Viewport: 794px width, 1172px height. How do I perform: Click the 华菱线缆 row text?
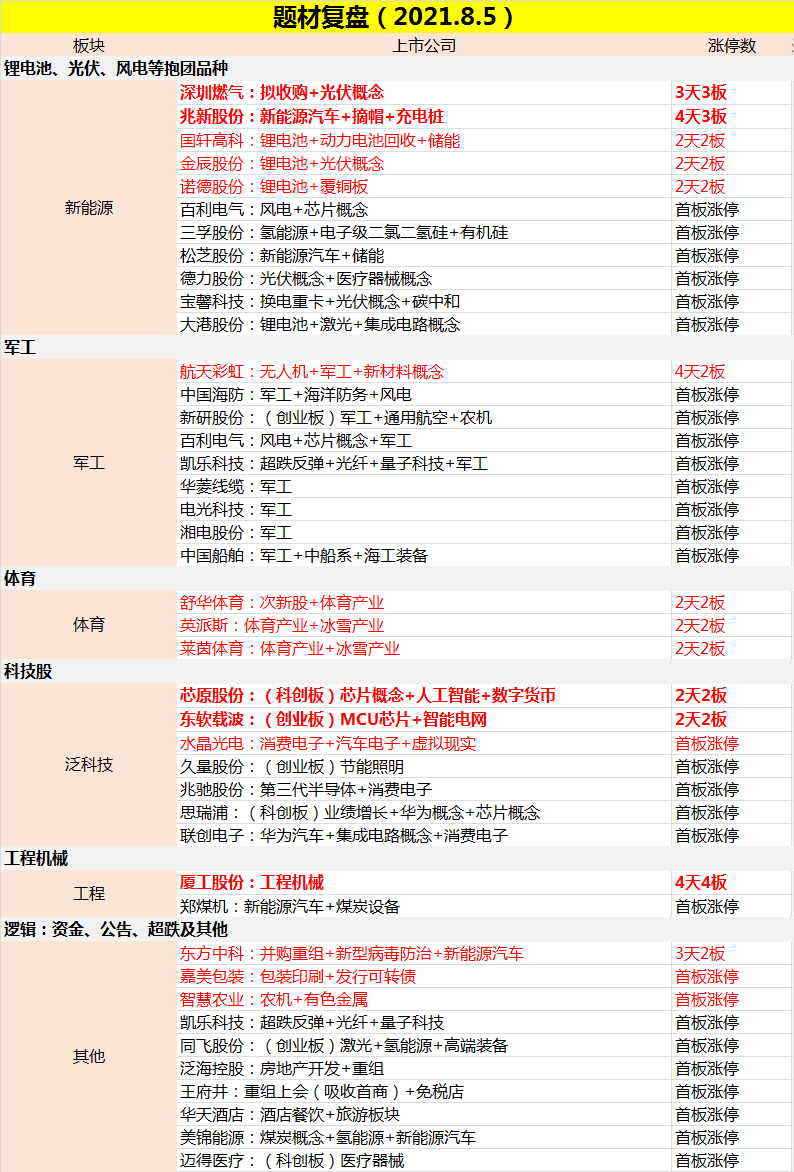click(x=236, y=487)
